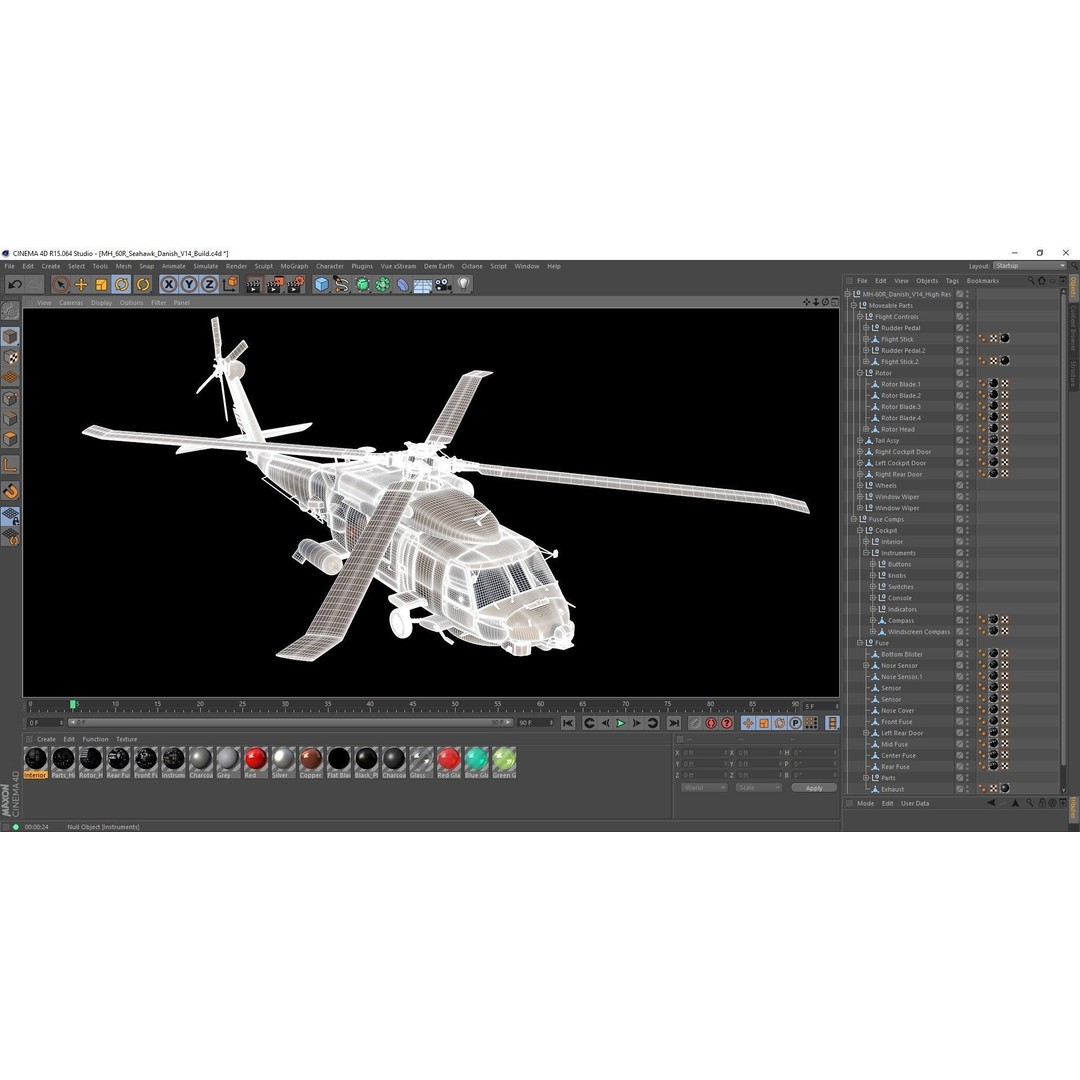
Task: Toggle layer checkbox for Fuse Comps
Action: click(x=959, y=519)
